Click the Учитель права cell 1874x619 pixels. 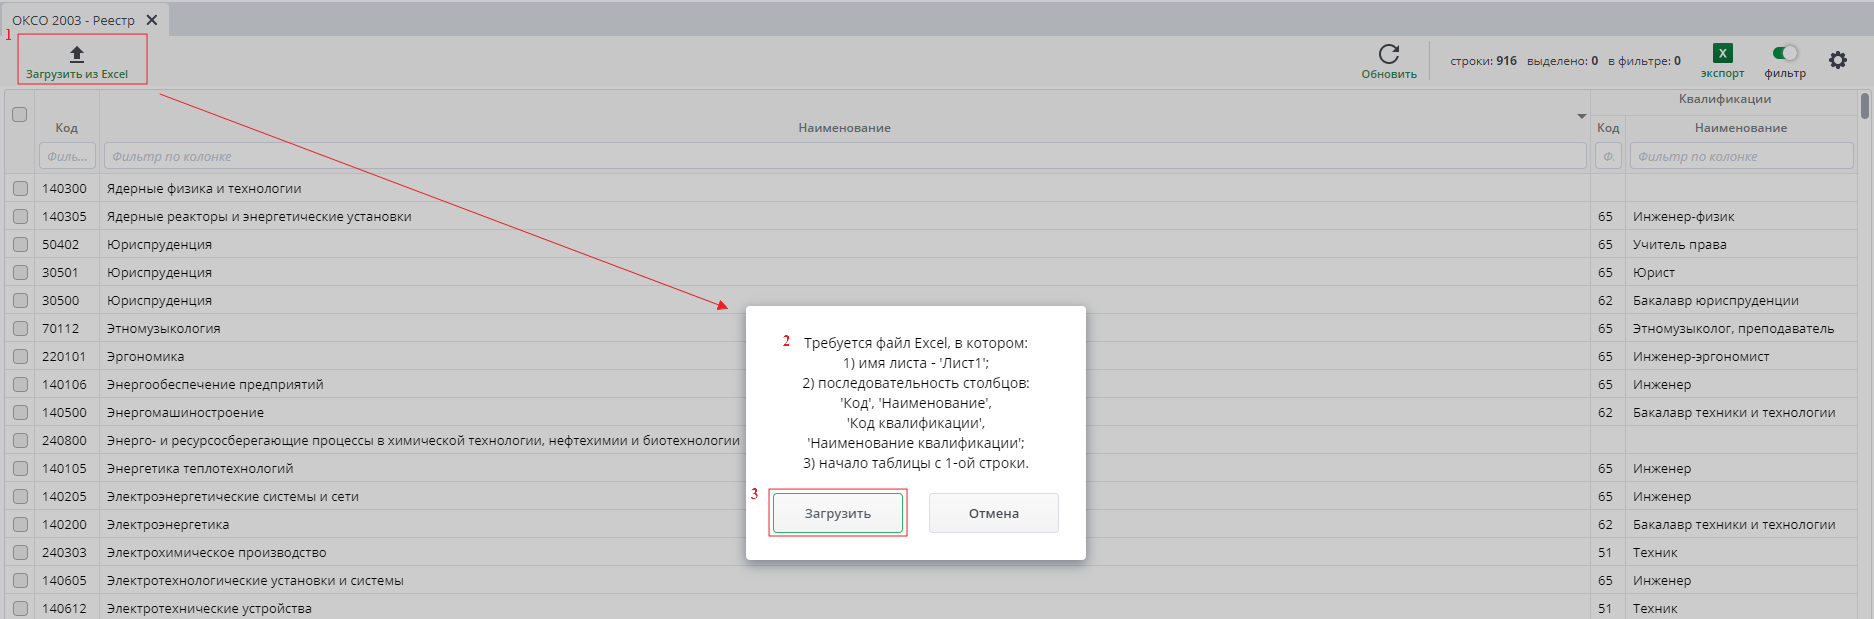pyautogui.click(x=1742, y=244)
